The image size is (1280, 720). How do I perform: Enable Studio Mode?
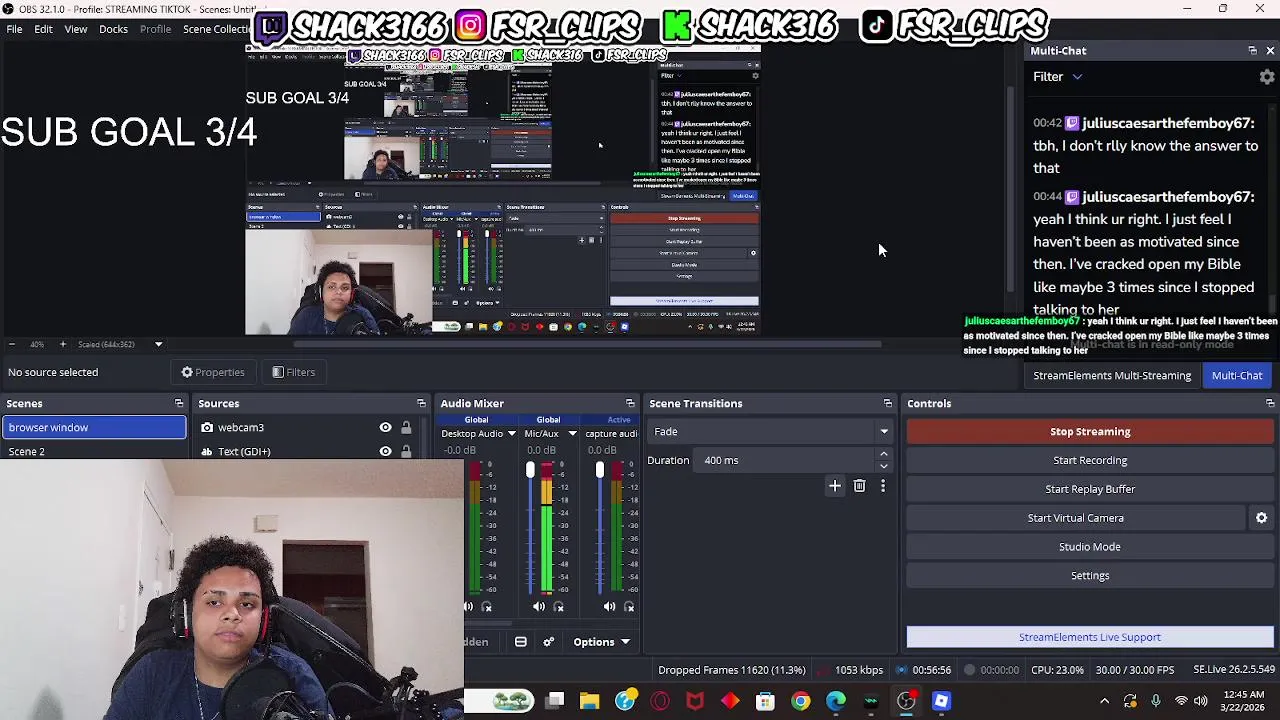point(1090,547)
